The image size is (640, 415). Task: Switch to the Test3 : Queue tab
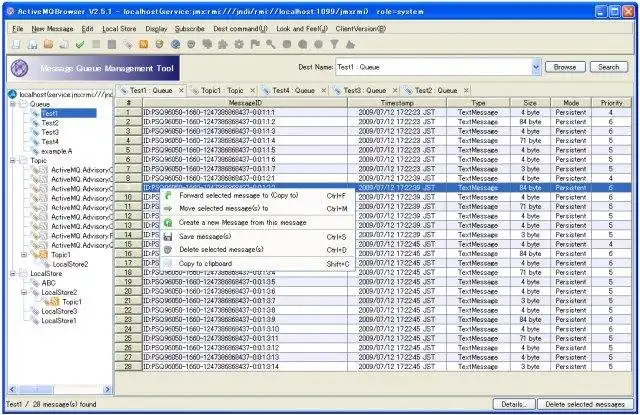point(364,90)
